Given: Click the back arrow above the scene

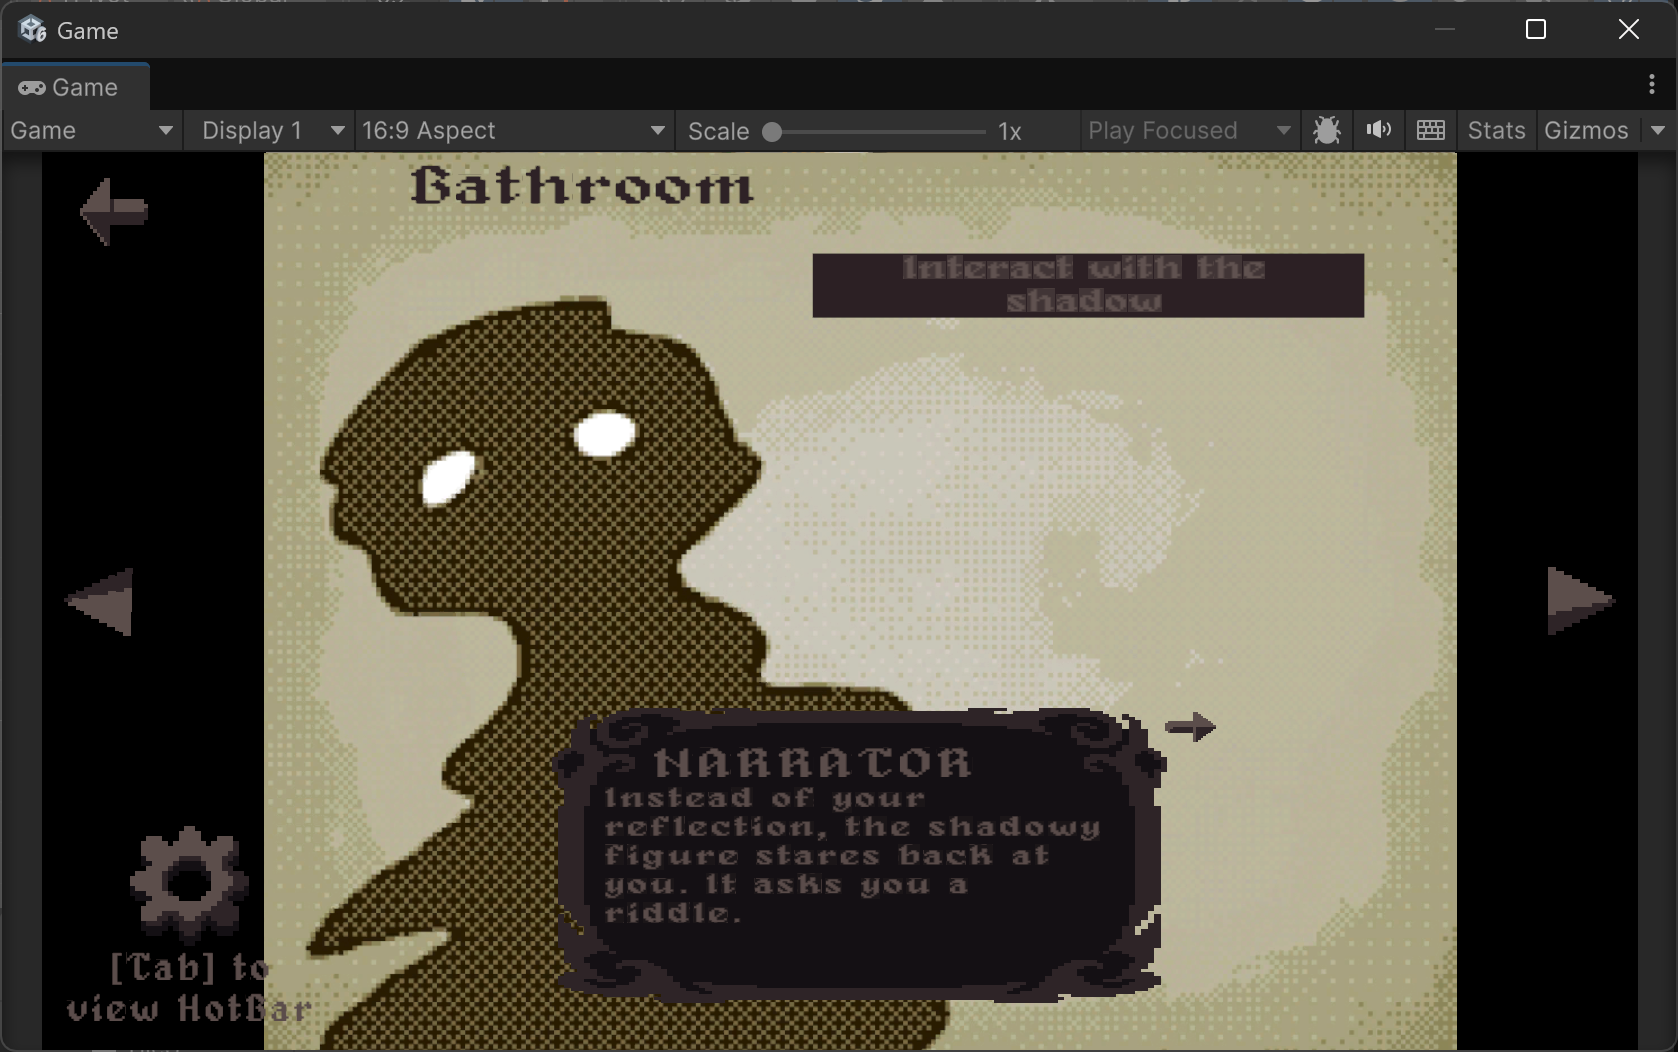Looking at the screenshot, I should pos(113,211).
